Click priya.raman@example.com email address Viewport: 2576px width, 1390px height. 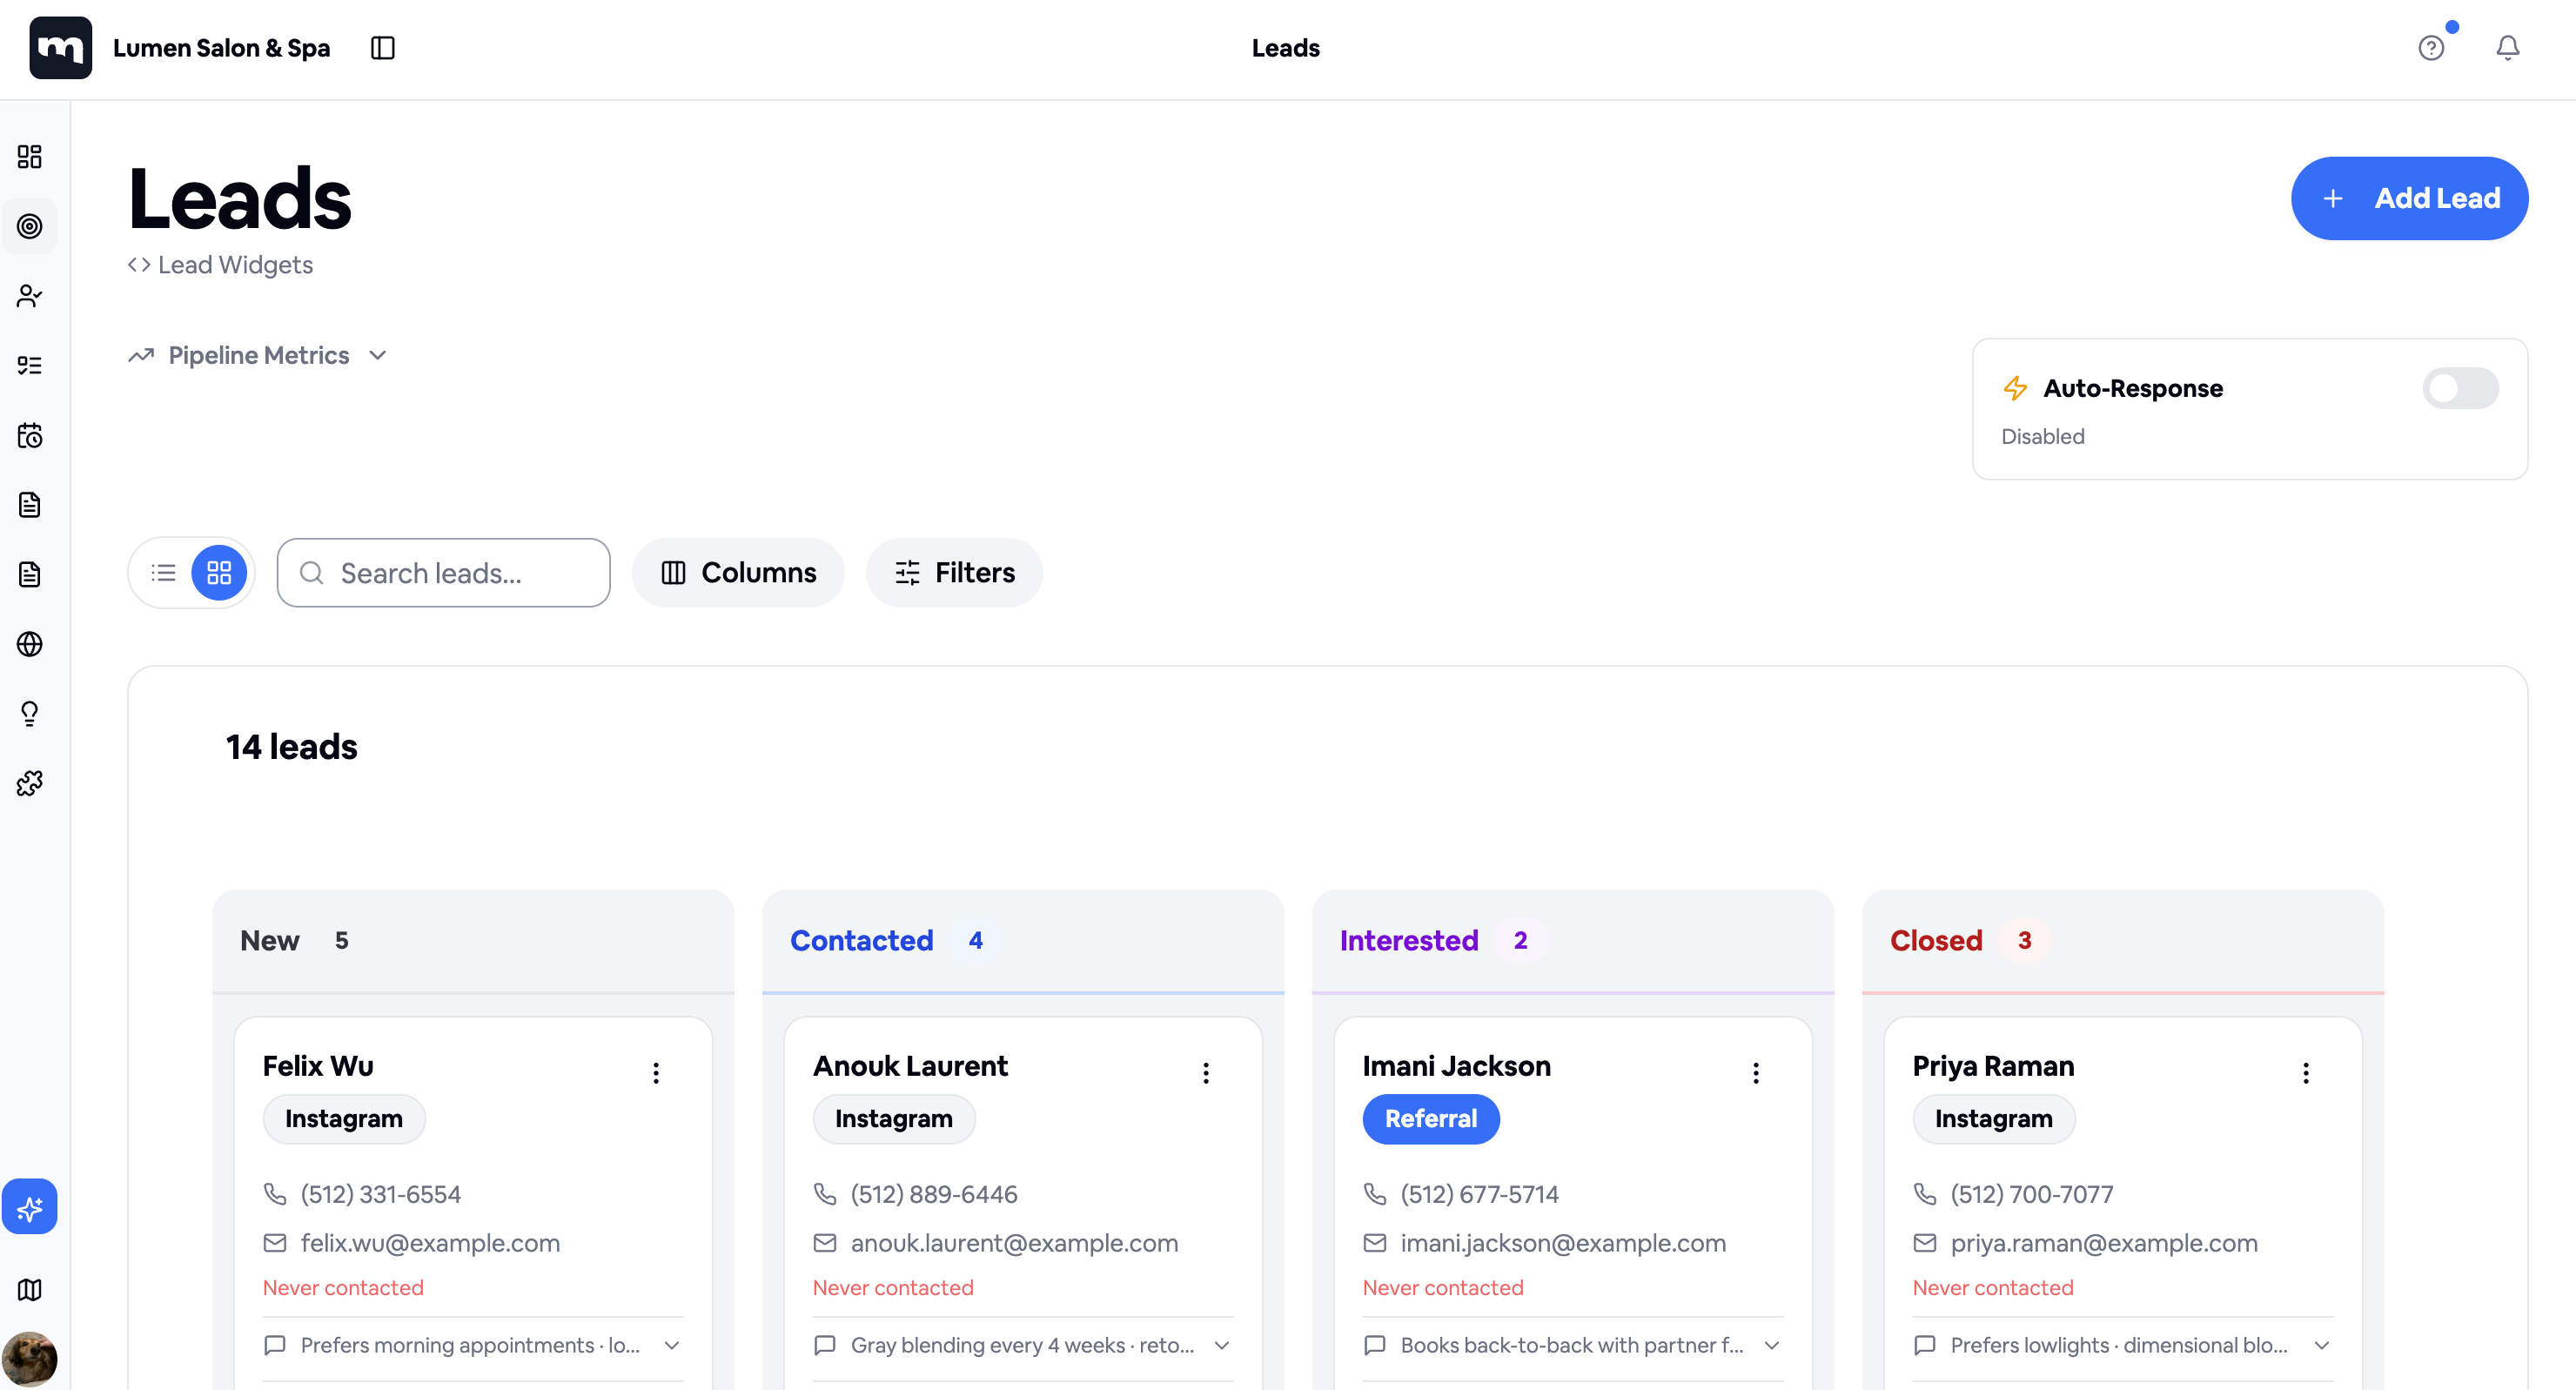[2105, 1243]
